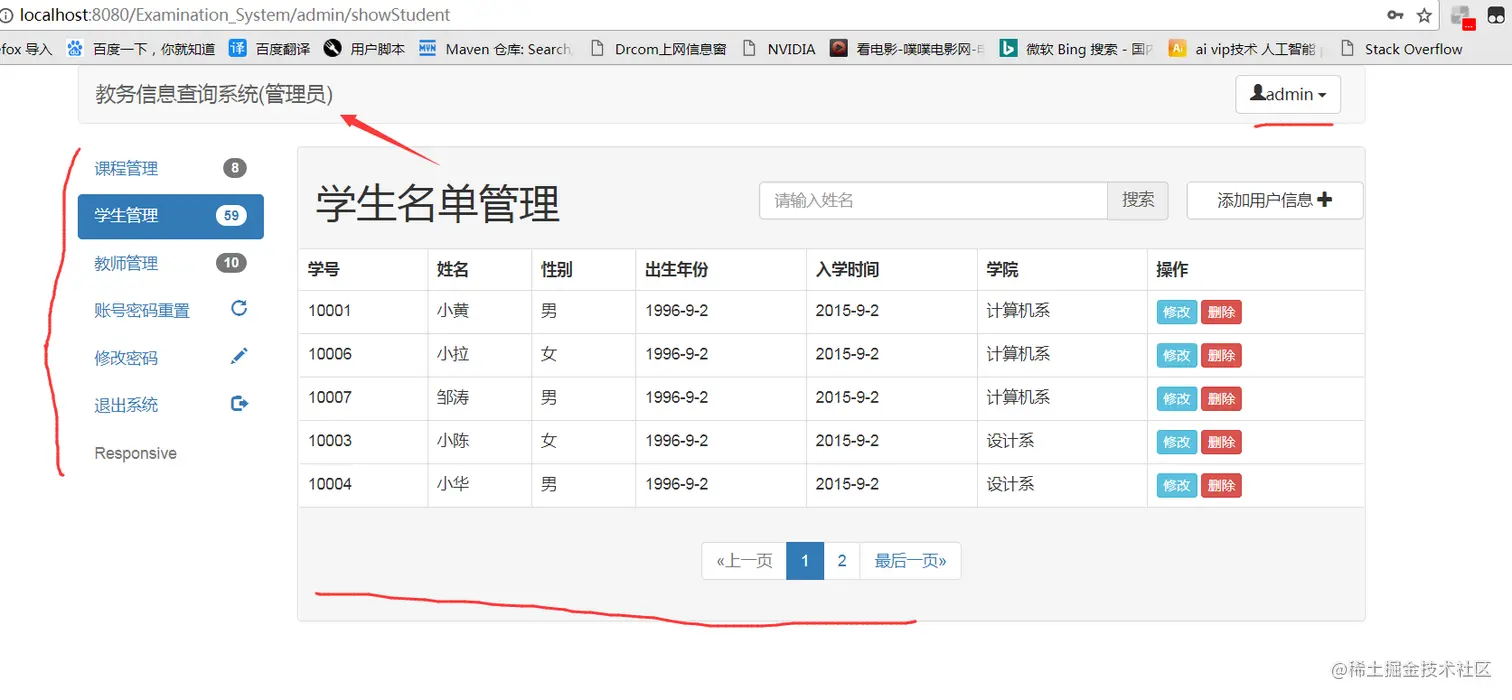The image size is (1512, 700).
Task: Choose 退出系统 in the sidebar
Action: click(x=171, y=405)
